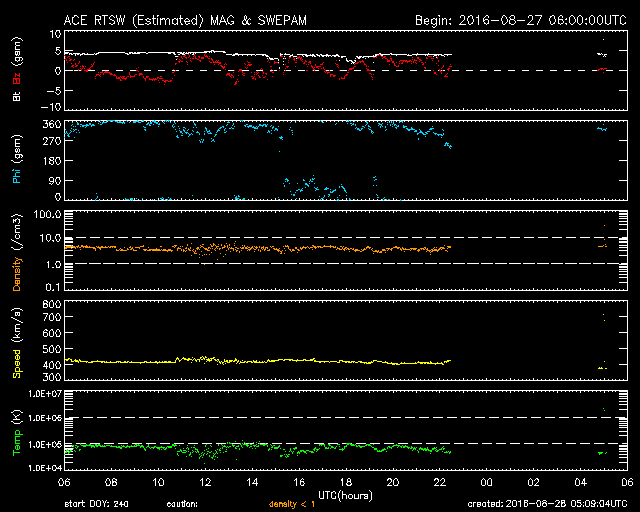Click the '270' tick on Phi axis
Screen dimensions: 640x512
point(52,141)
